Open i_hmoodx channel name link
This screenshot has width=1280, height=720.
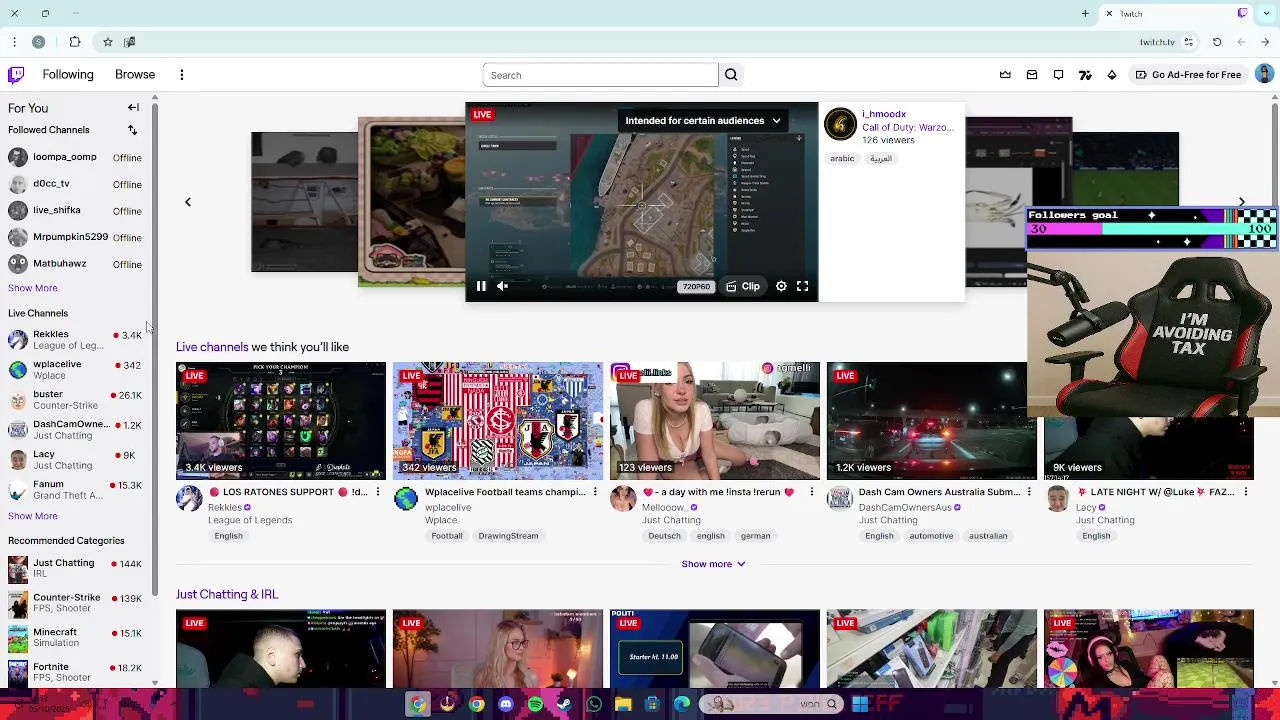(884, 114)
